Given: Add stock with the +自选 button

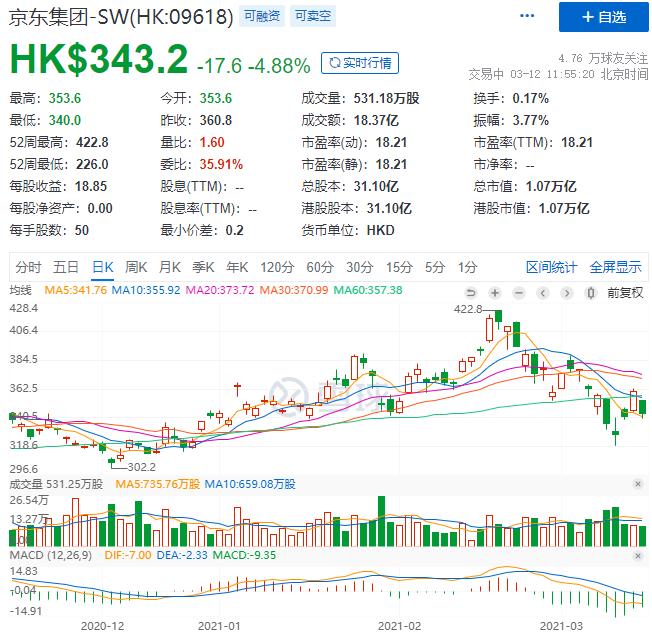Looking at the screenshot, I should tap(603, 17).
